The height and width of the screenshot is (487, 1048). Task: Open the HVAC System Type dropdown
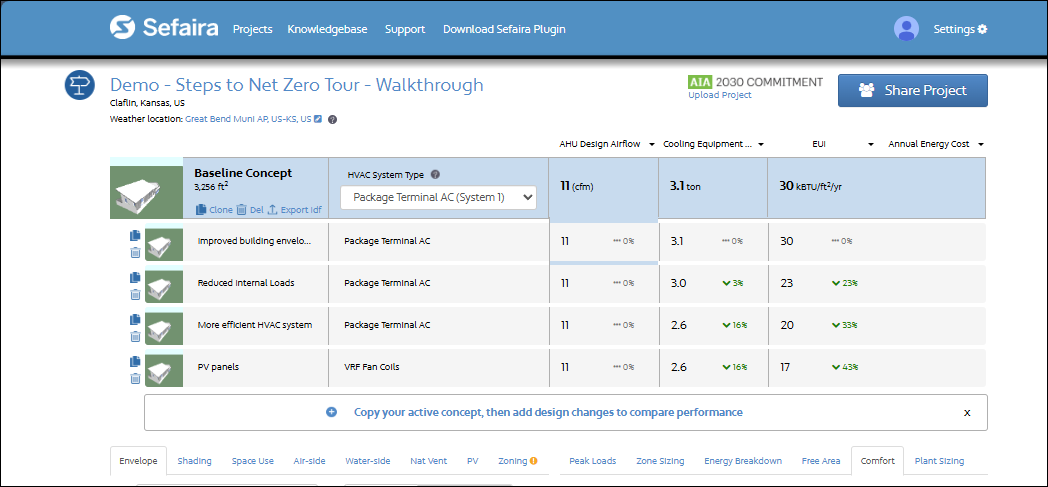pos(438,197)
